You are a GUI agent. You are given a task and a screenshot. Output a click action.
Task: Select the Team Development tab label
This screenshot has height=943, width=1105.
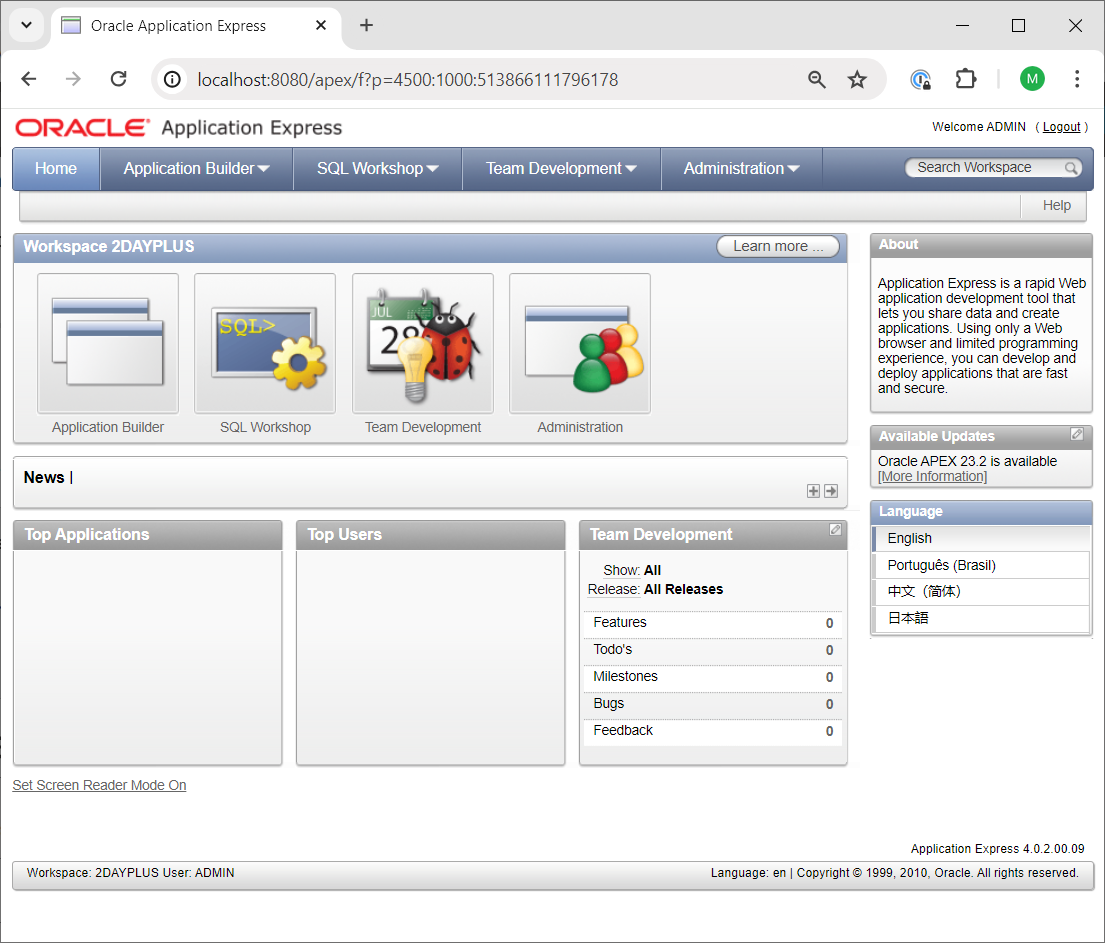coord(553,169)
